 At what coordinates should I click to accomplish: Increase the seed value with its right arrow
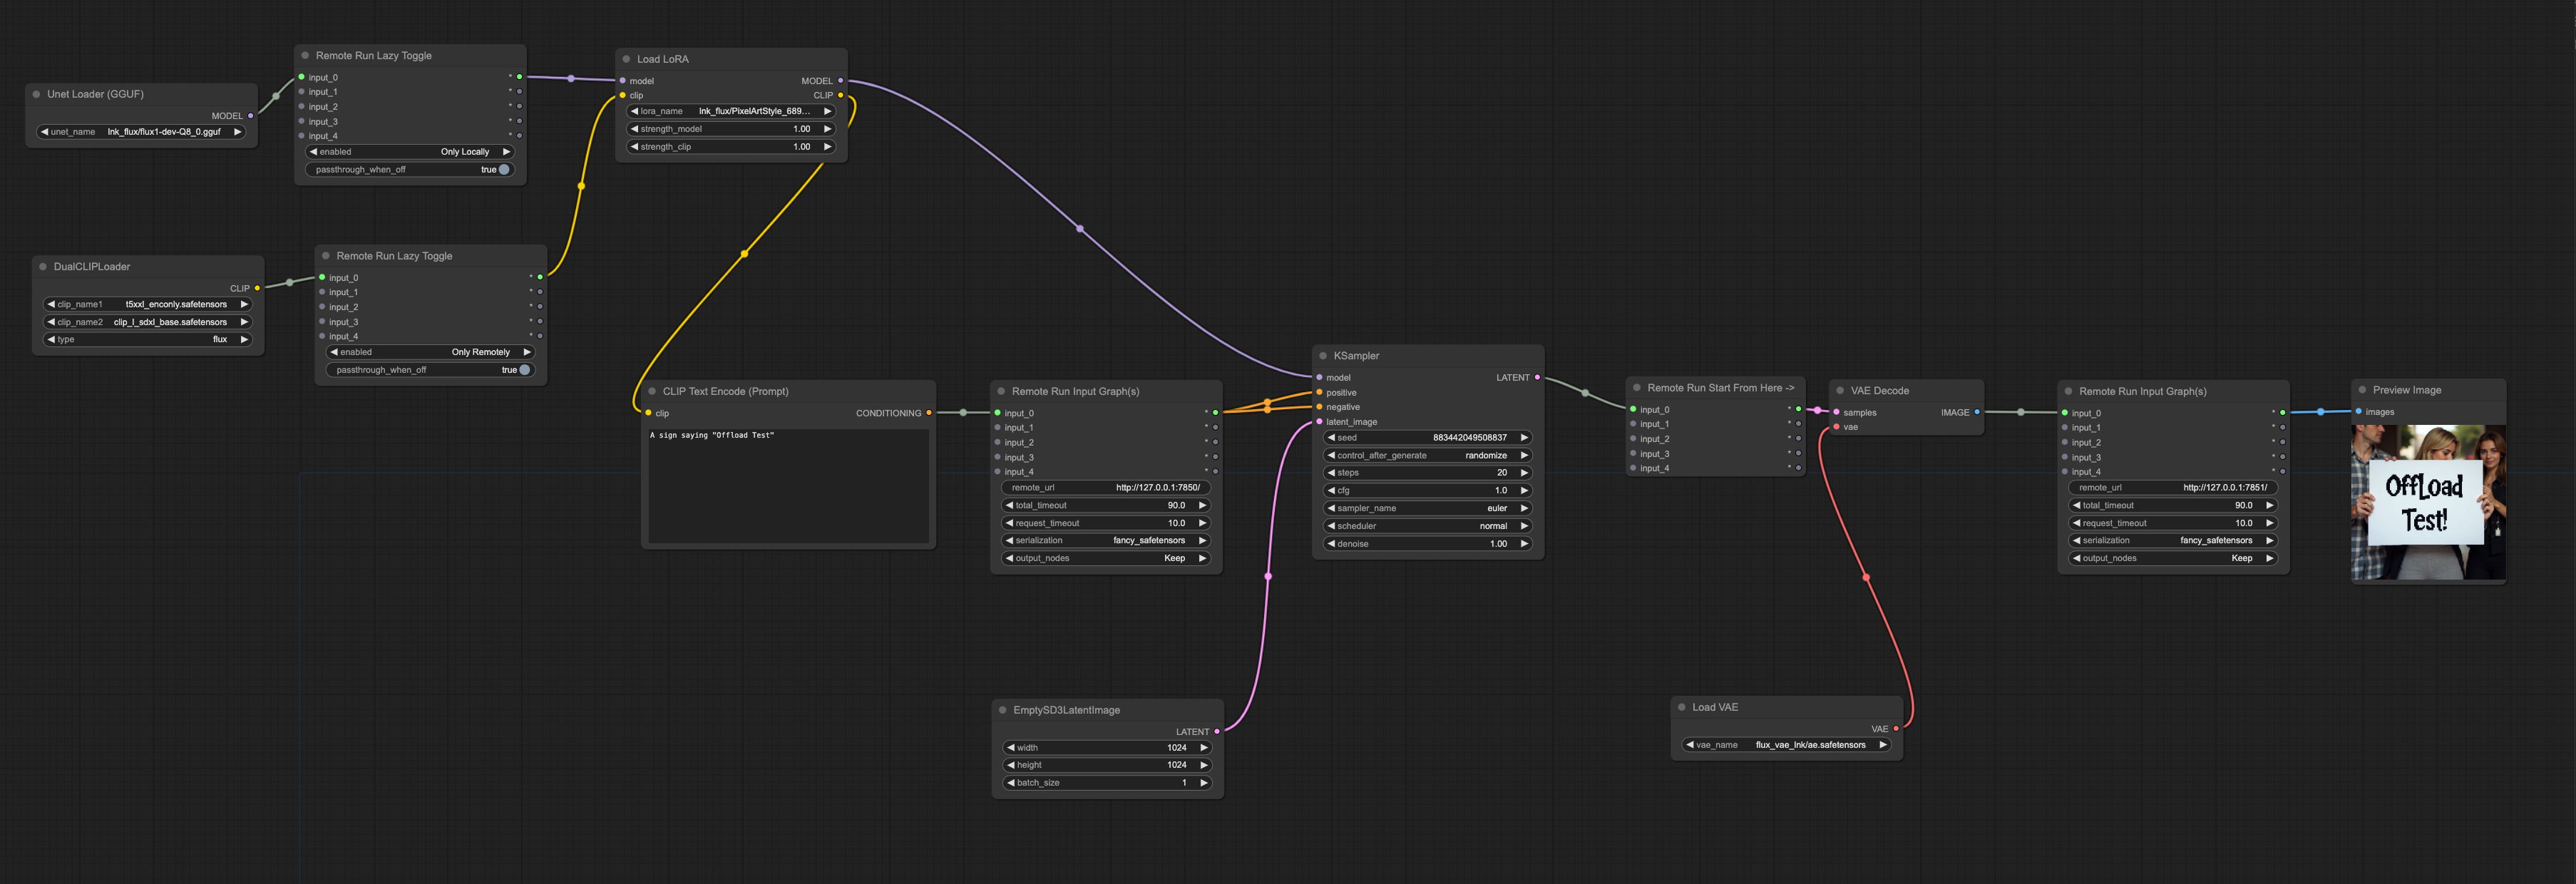coord(1524,438)
